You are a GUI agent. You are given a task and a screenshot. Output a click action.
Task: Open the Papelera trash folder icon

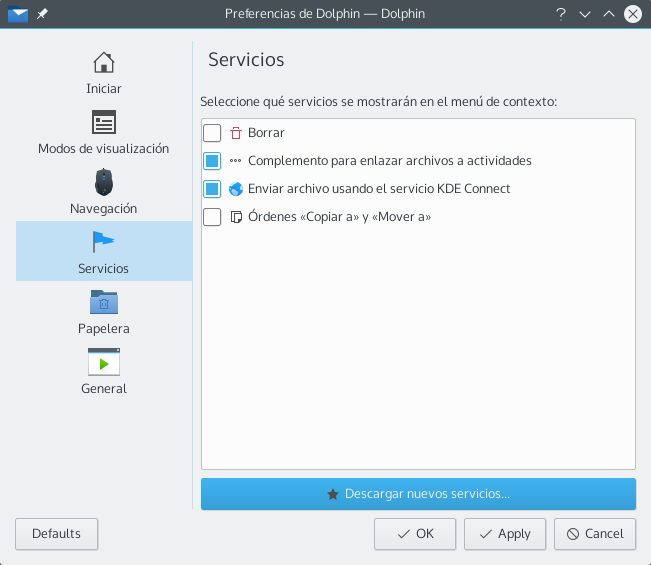104,302
